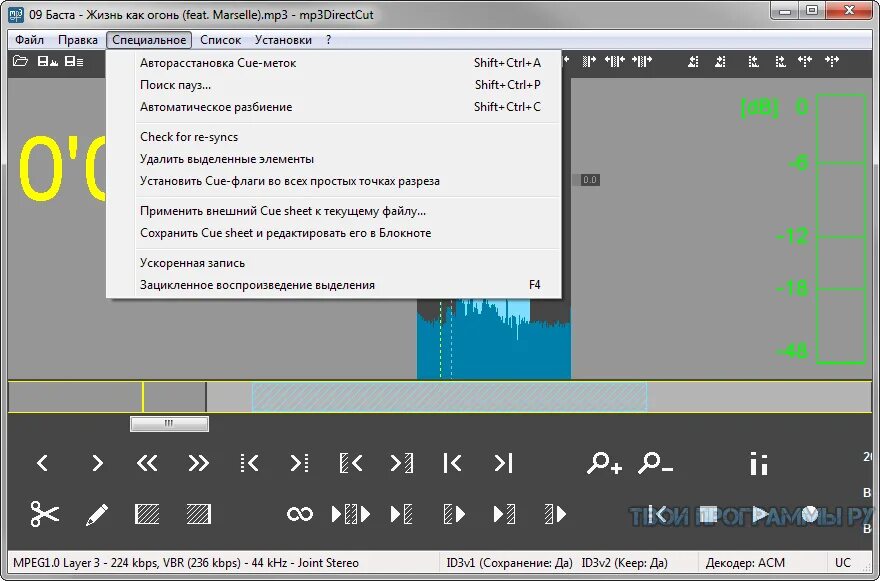Screen dimensions: 880x581
Task: Click the Play transport button
Action: [760, 514]
